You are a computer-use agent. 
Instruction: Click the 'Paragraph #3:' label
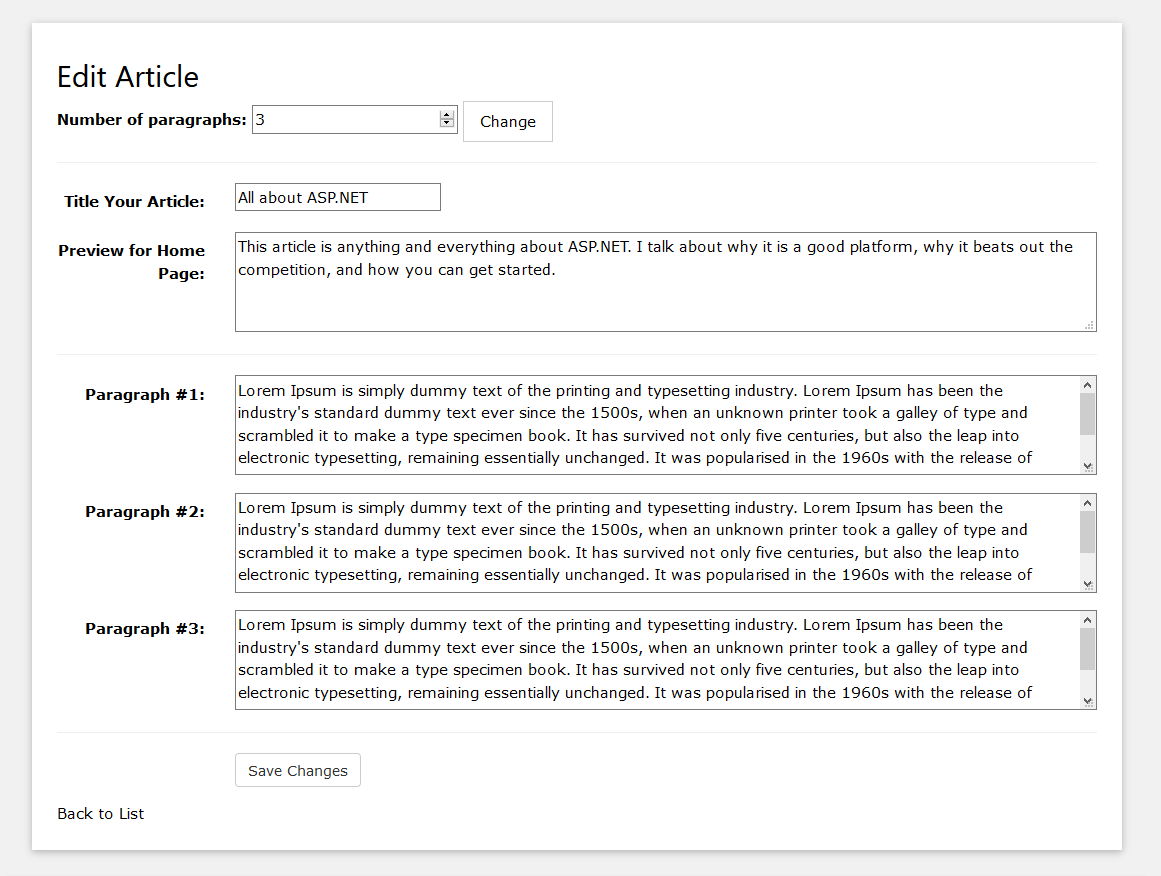145,629
